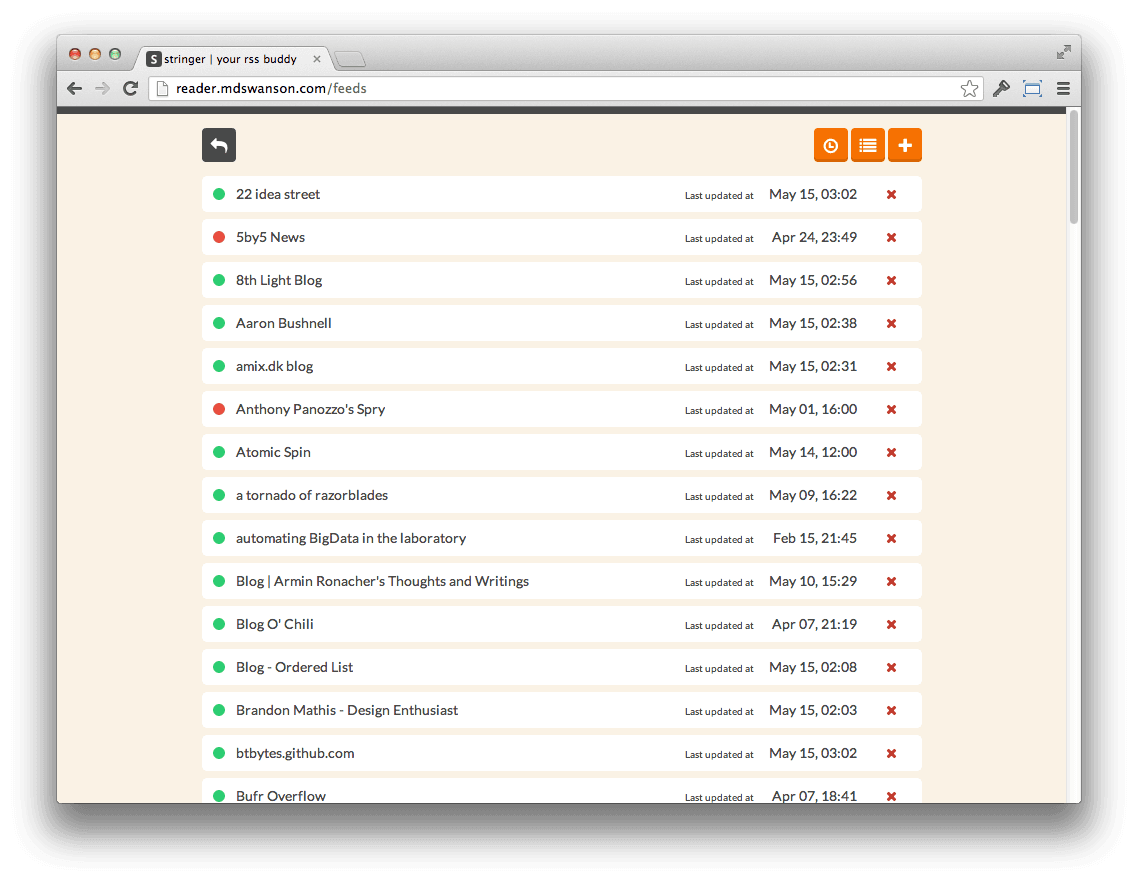This screenshot has height=882, width=1138.
Task: Bookmark page with the star icon
Action: tap(969, 89)
